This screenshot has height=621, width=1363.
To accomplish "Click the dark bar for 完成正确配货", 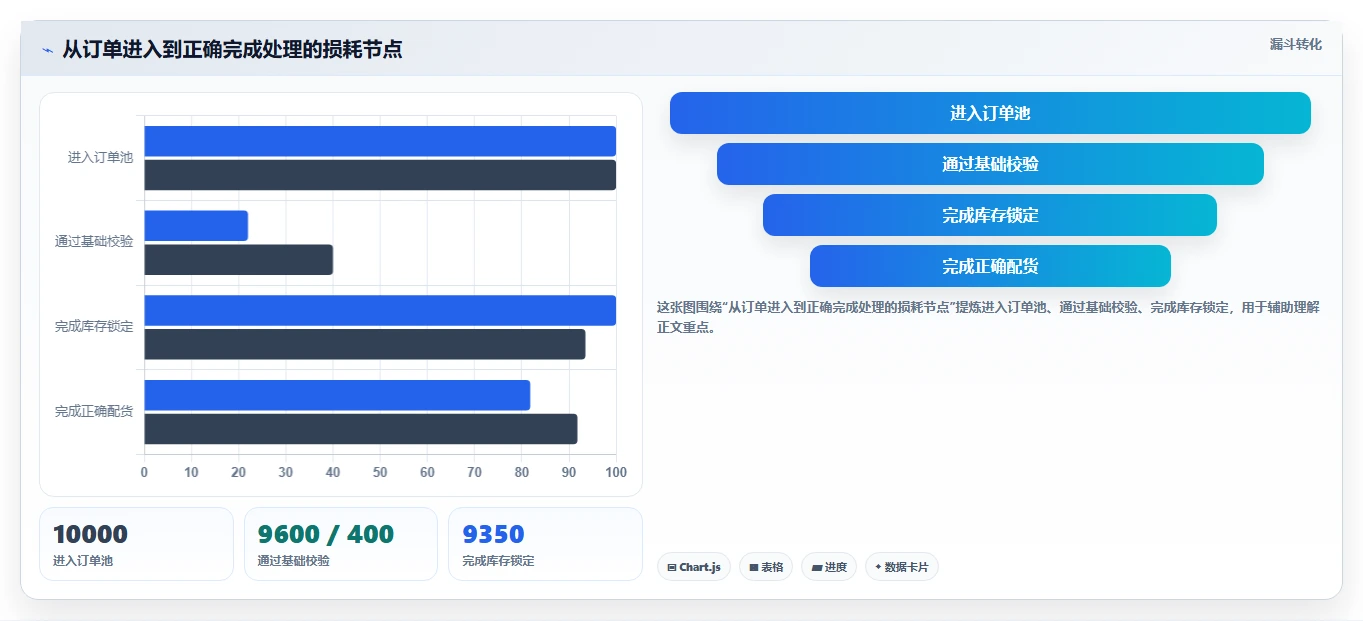I will click(x=361, y=429).
